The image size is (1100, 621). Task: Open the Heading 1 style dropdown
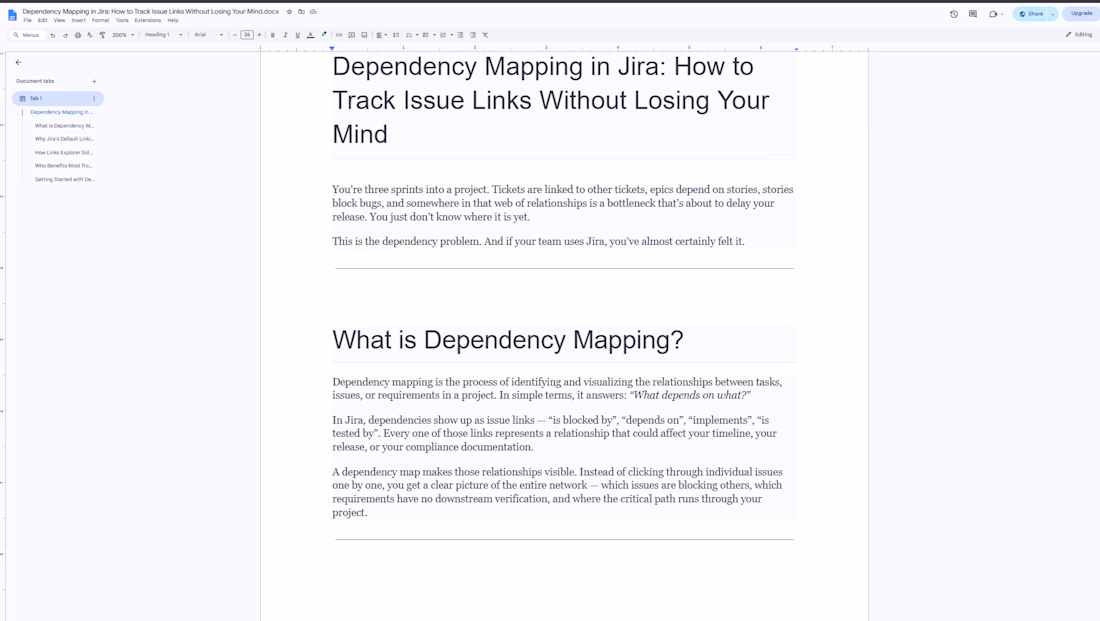click(x=163, y=35)
